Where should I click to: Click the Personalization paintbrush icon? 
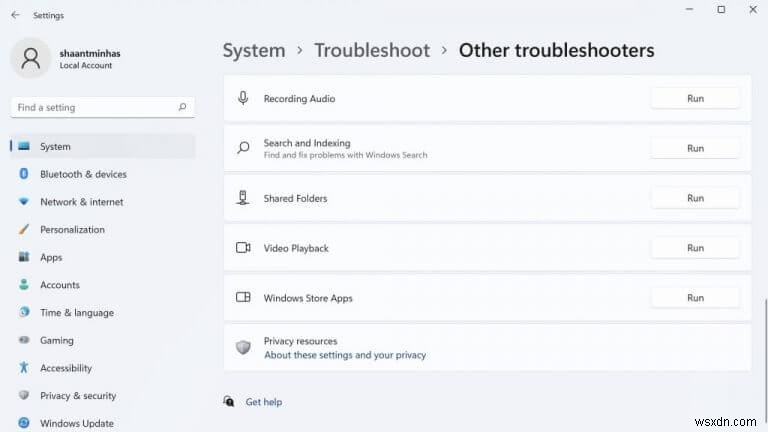tap(24, 229)
